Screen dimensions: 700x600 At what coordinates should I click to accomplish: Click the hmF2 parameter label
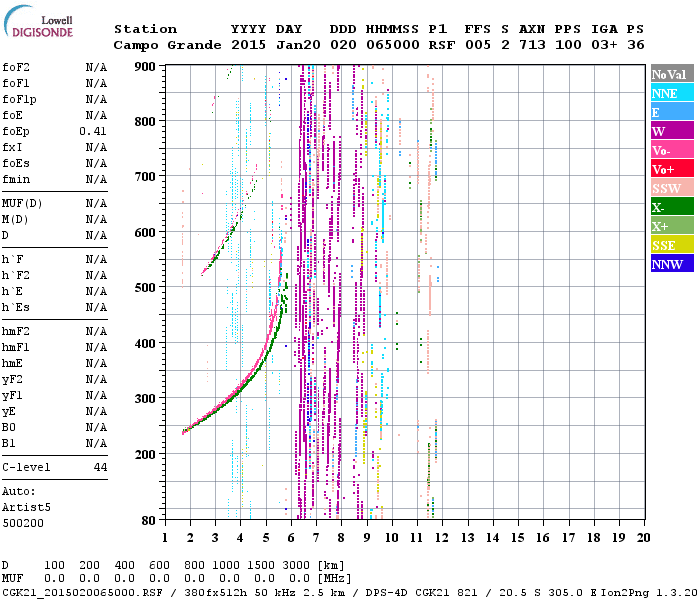pos(16,331)
